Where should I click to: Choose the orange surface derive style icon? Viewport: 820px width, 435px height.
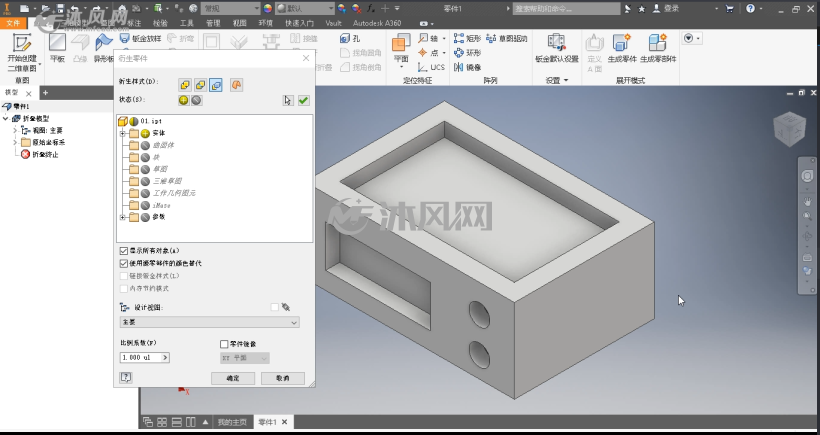pyautogui.click(x=236, y=85)
